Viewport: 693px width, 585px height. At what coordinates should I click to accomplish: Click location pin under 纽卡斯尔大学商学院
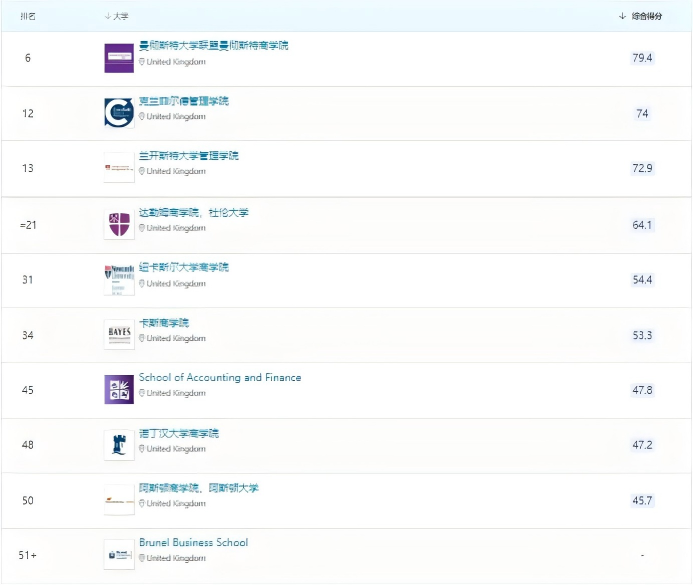(142, 283)
